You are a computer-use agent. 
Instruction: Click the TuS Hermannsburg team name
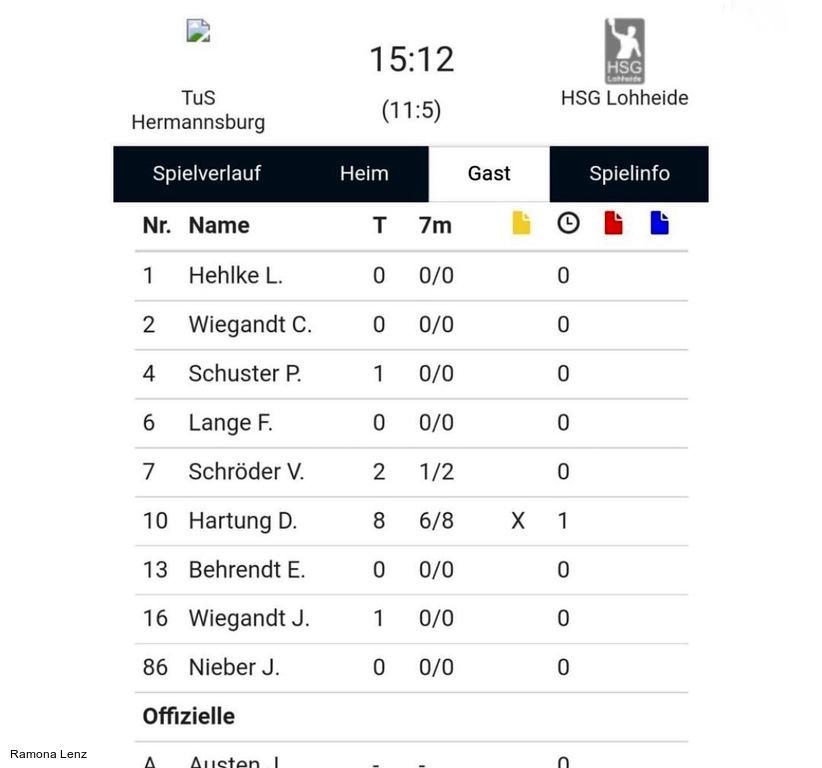point(198,110)
